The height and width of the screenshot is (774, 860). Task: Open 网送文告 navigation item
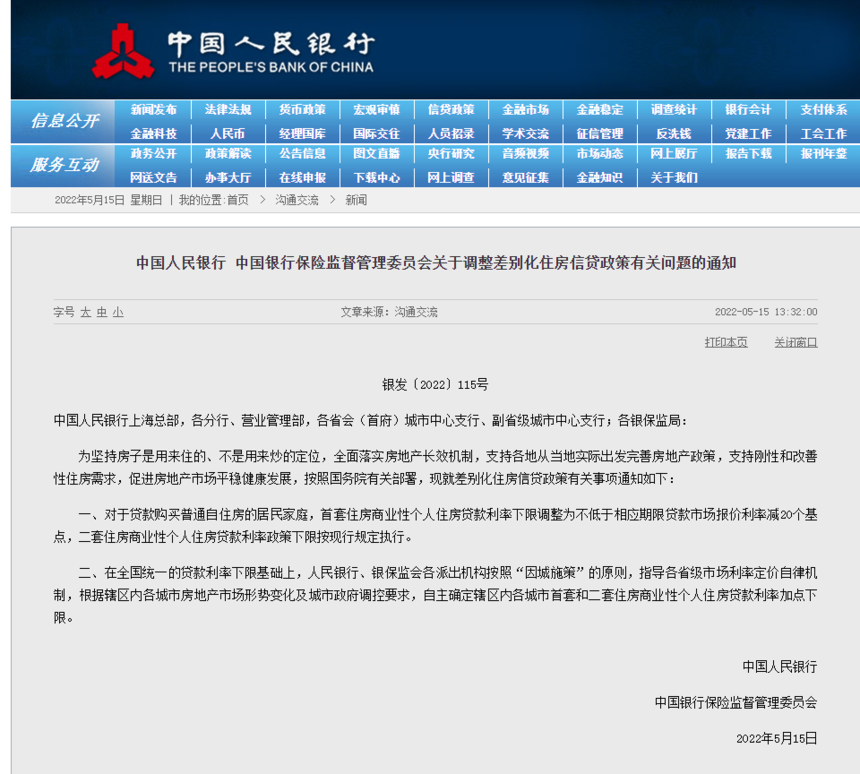pyautogui.click(x=154, y=178)
